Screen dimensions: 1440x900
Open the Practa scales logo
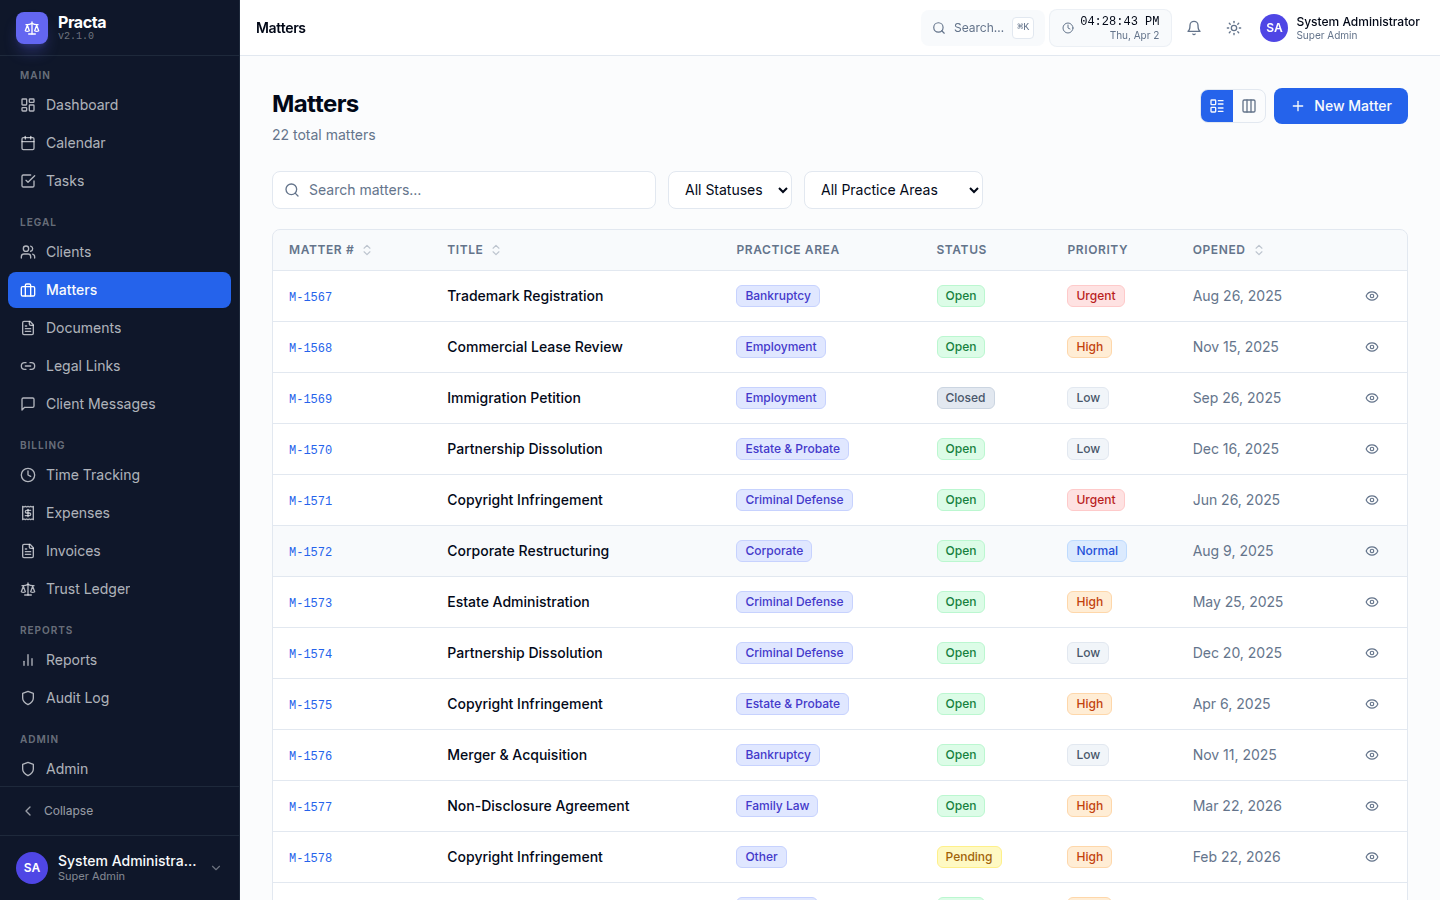32,28
